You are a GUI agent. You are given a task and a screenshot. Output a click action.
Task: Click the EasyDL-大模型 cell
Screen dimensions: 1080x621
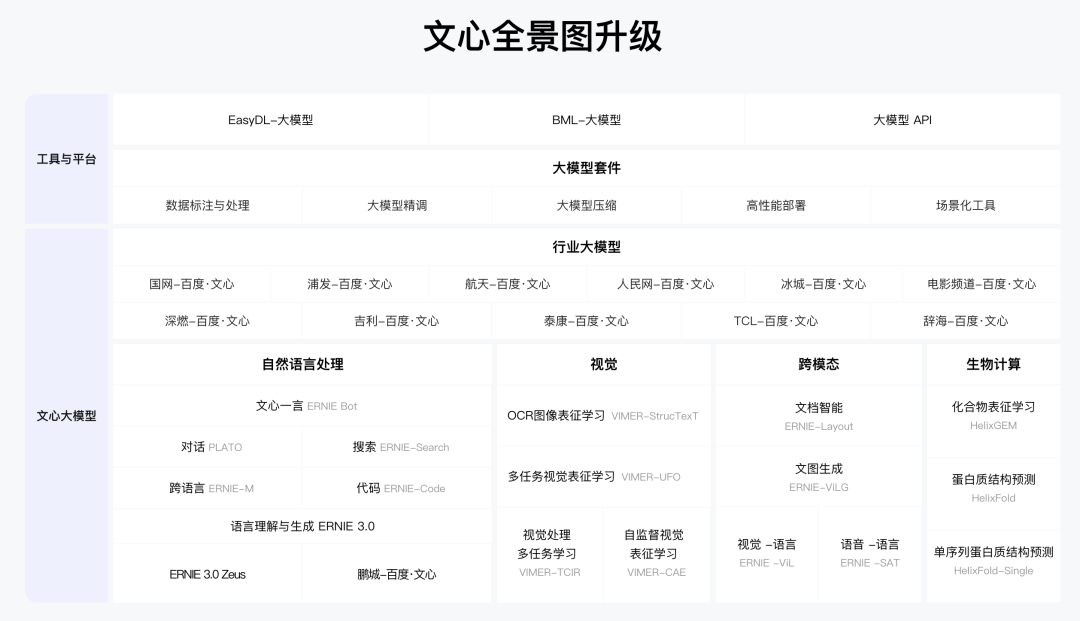pos(271,120)
